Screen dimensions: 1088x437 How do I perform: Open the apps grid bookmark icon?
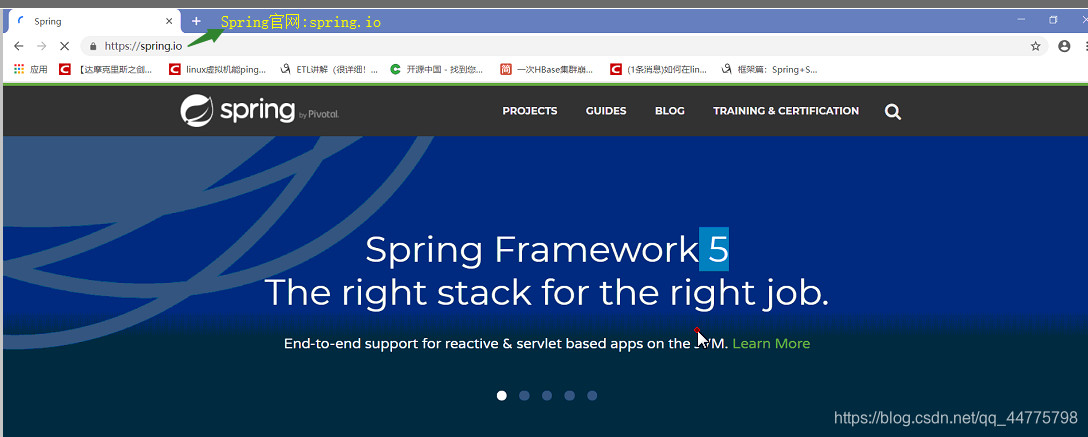click(x=19, y=69)
